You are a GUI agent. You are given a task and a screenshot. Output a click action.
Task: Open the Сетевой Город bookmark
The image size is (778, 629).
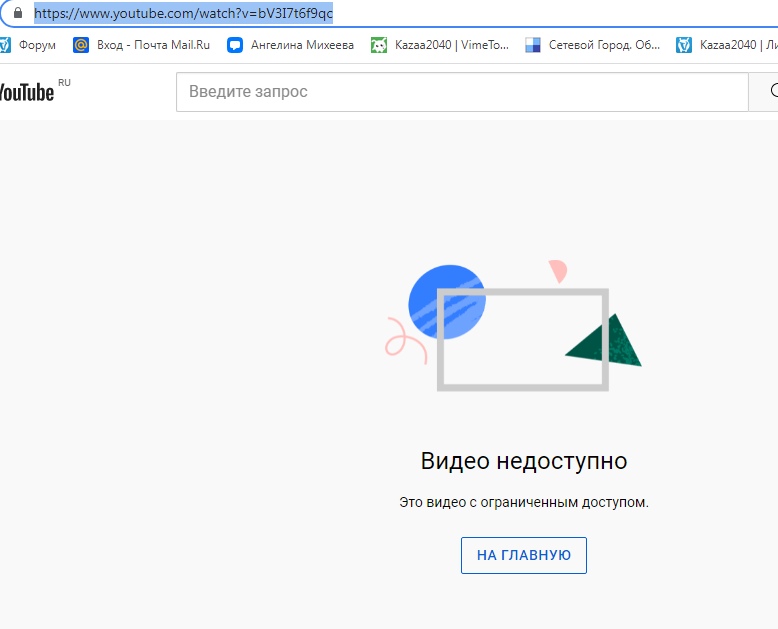click(x=604, y=45)
